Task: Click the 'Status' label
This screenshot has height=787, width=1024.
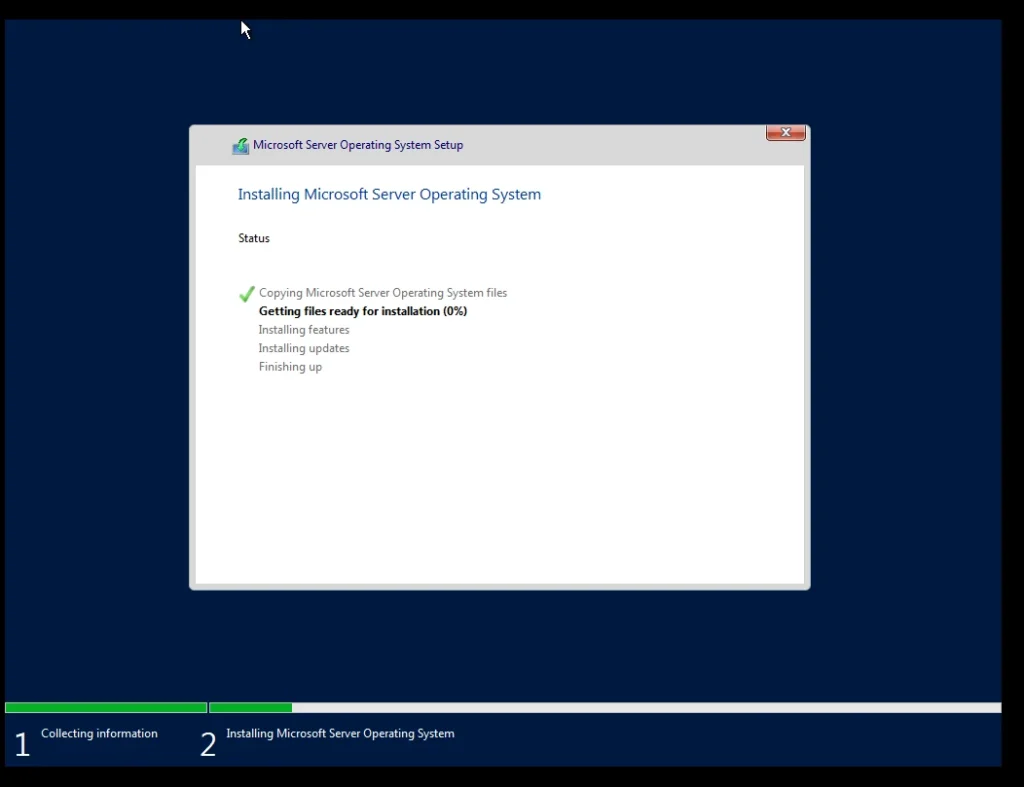Action: click(x=254, y=238)
